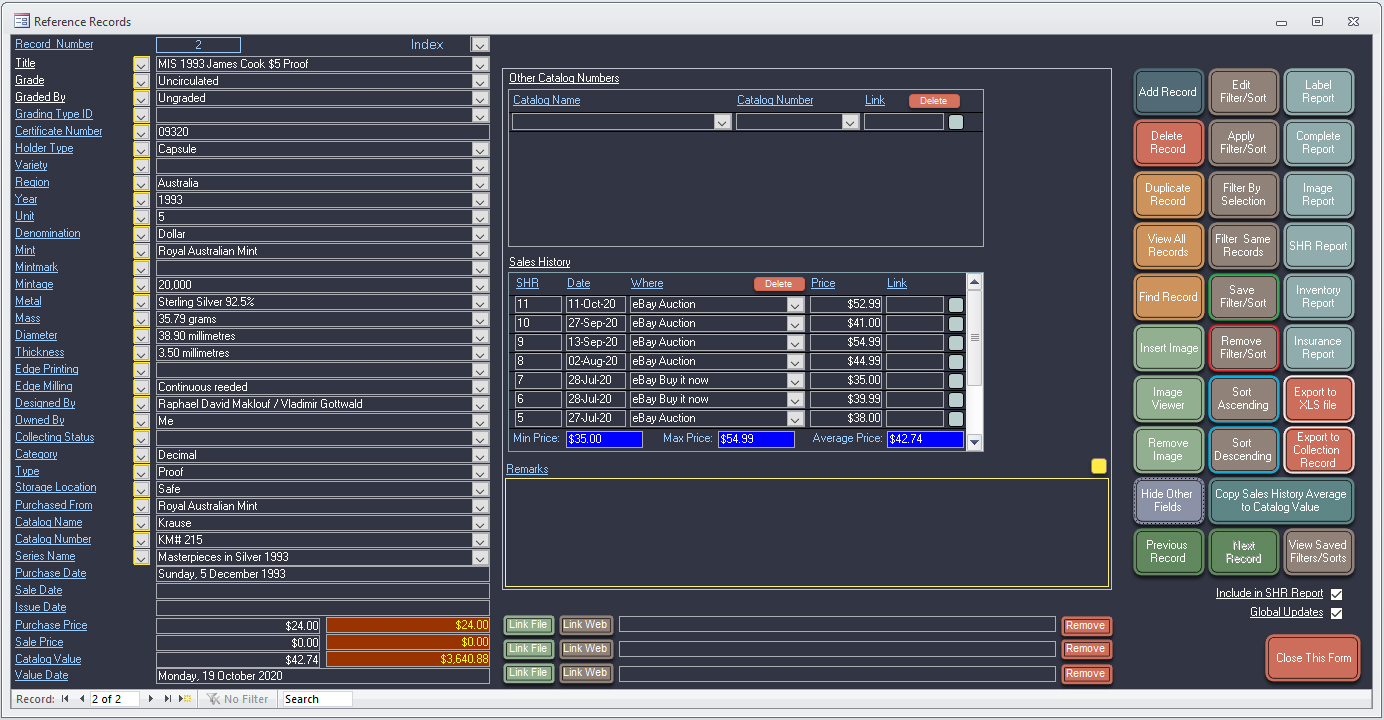
Task: Click the Average Price value $42.74
Action: coord(925,439)
